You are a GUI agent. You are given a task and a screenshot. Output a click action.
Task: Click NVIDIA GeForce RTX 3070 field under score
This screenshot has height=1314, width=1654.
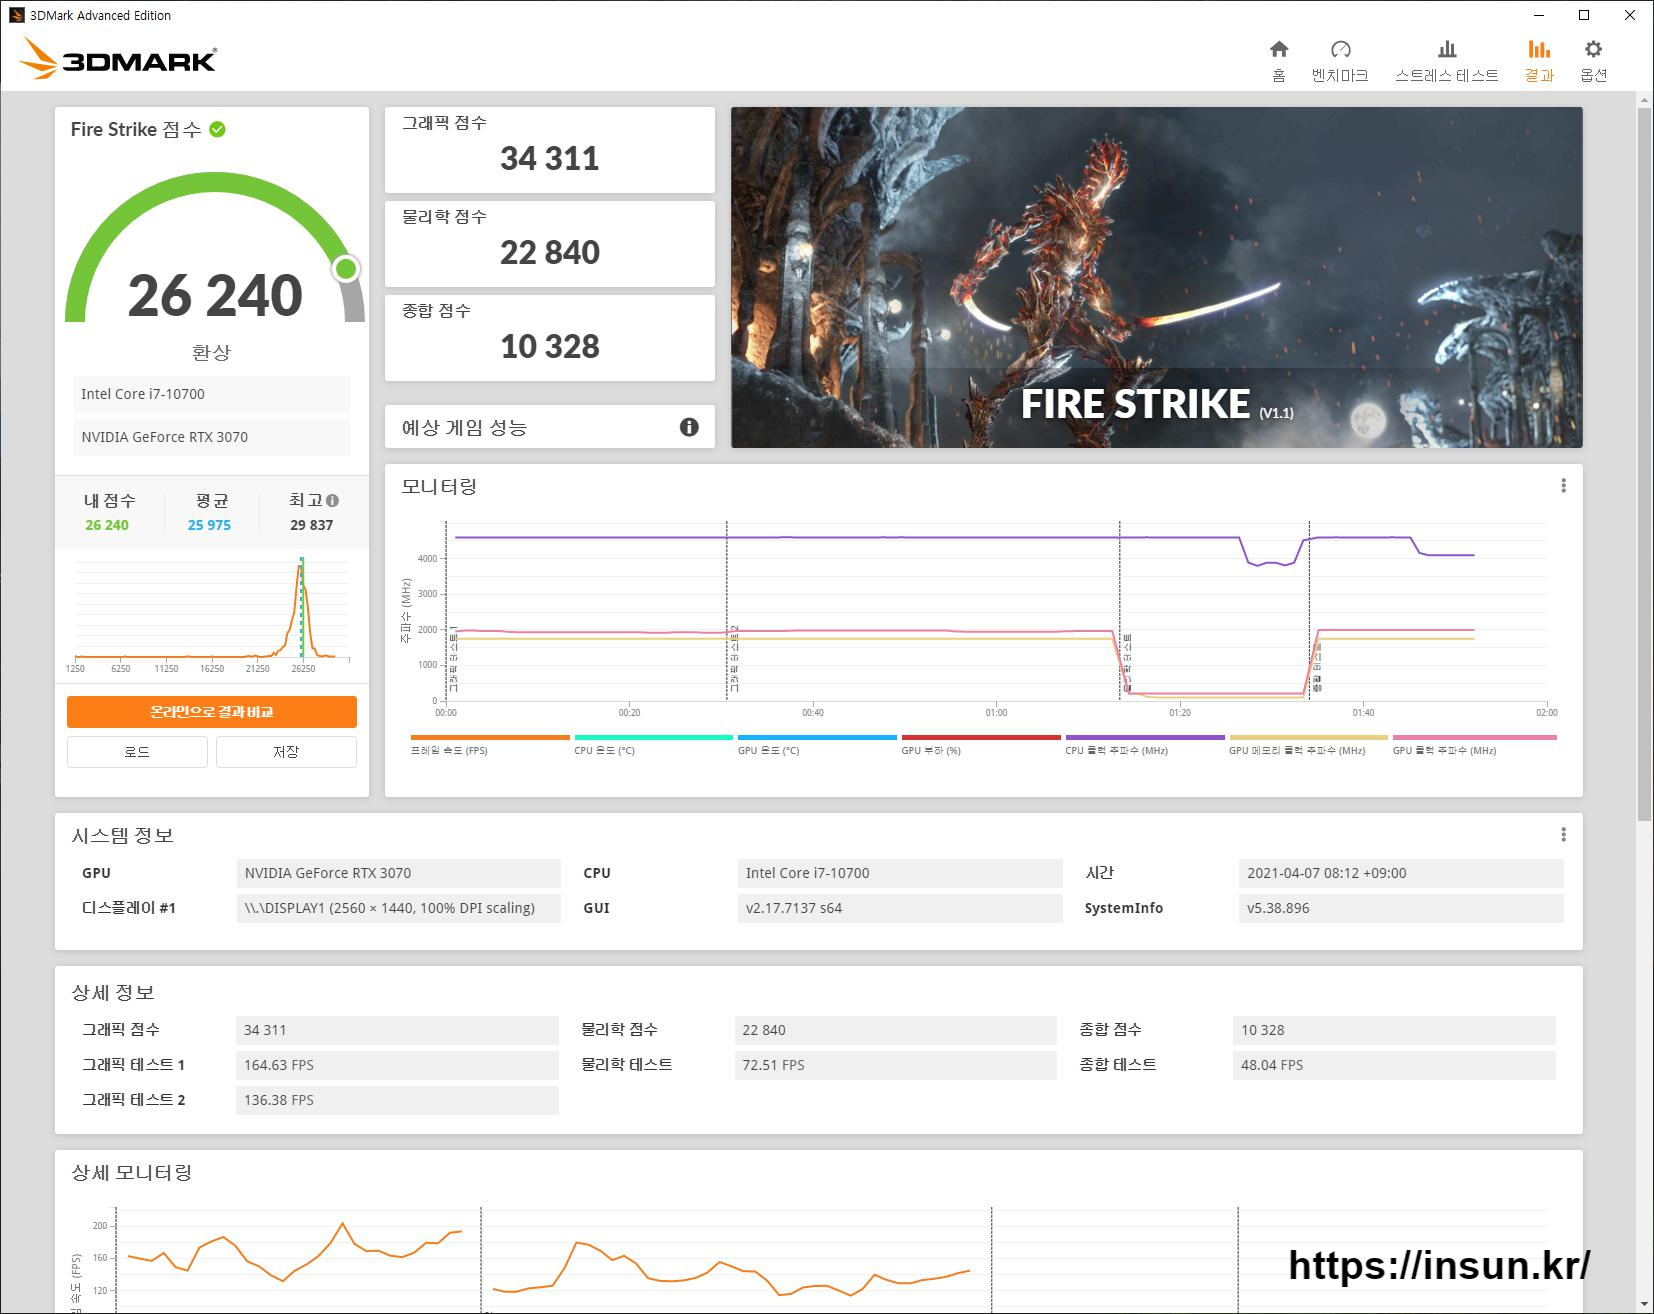(x=212, y=437)
